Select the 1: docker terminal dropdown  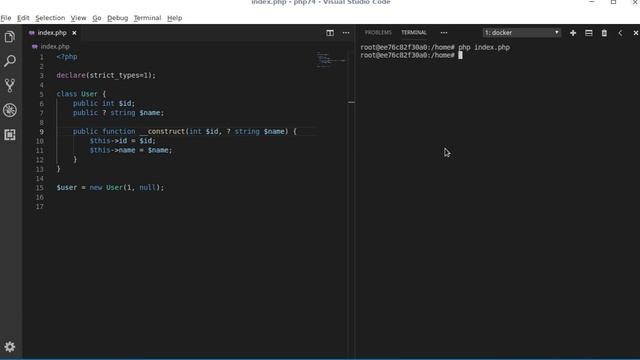(x=521, y=33)
